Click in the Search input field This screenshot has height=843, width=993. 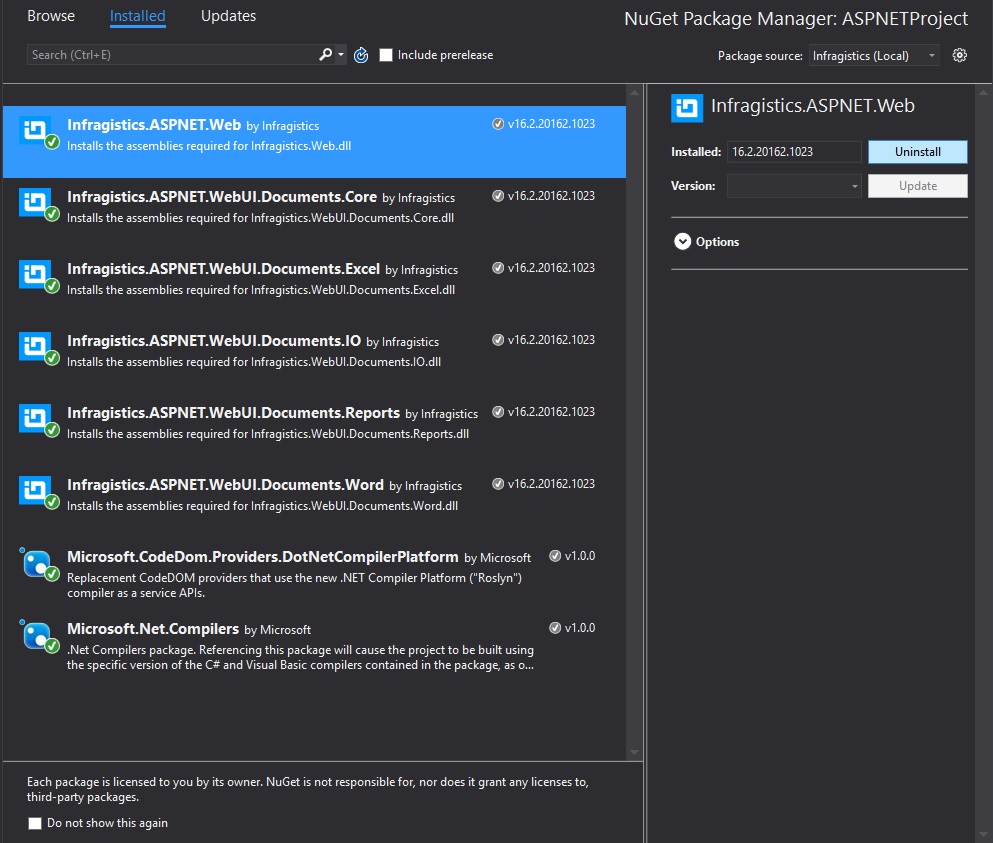170,55
